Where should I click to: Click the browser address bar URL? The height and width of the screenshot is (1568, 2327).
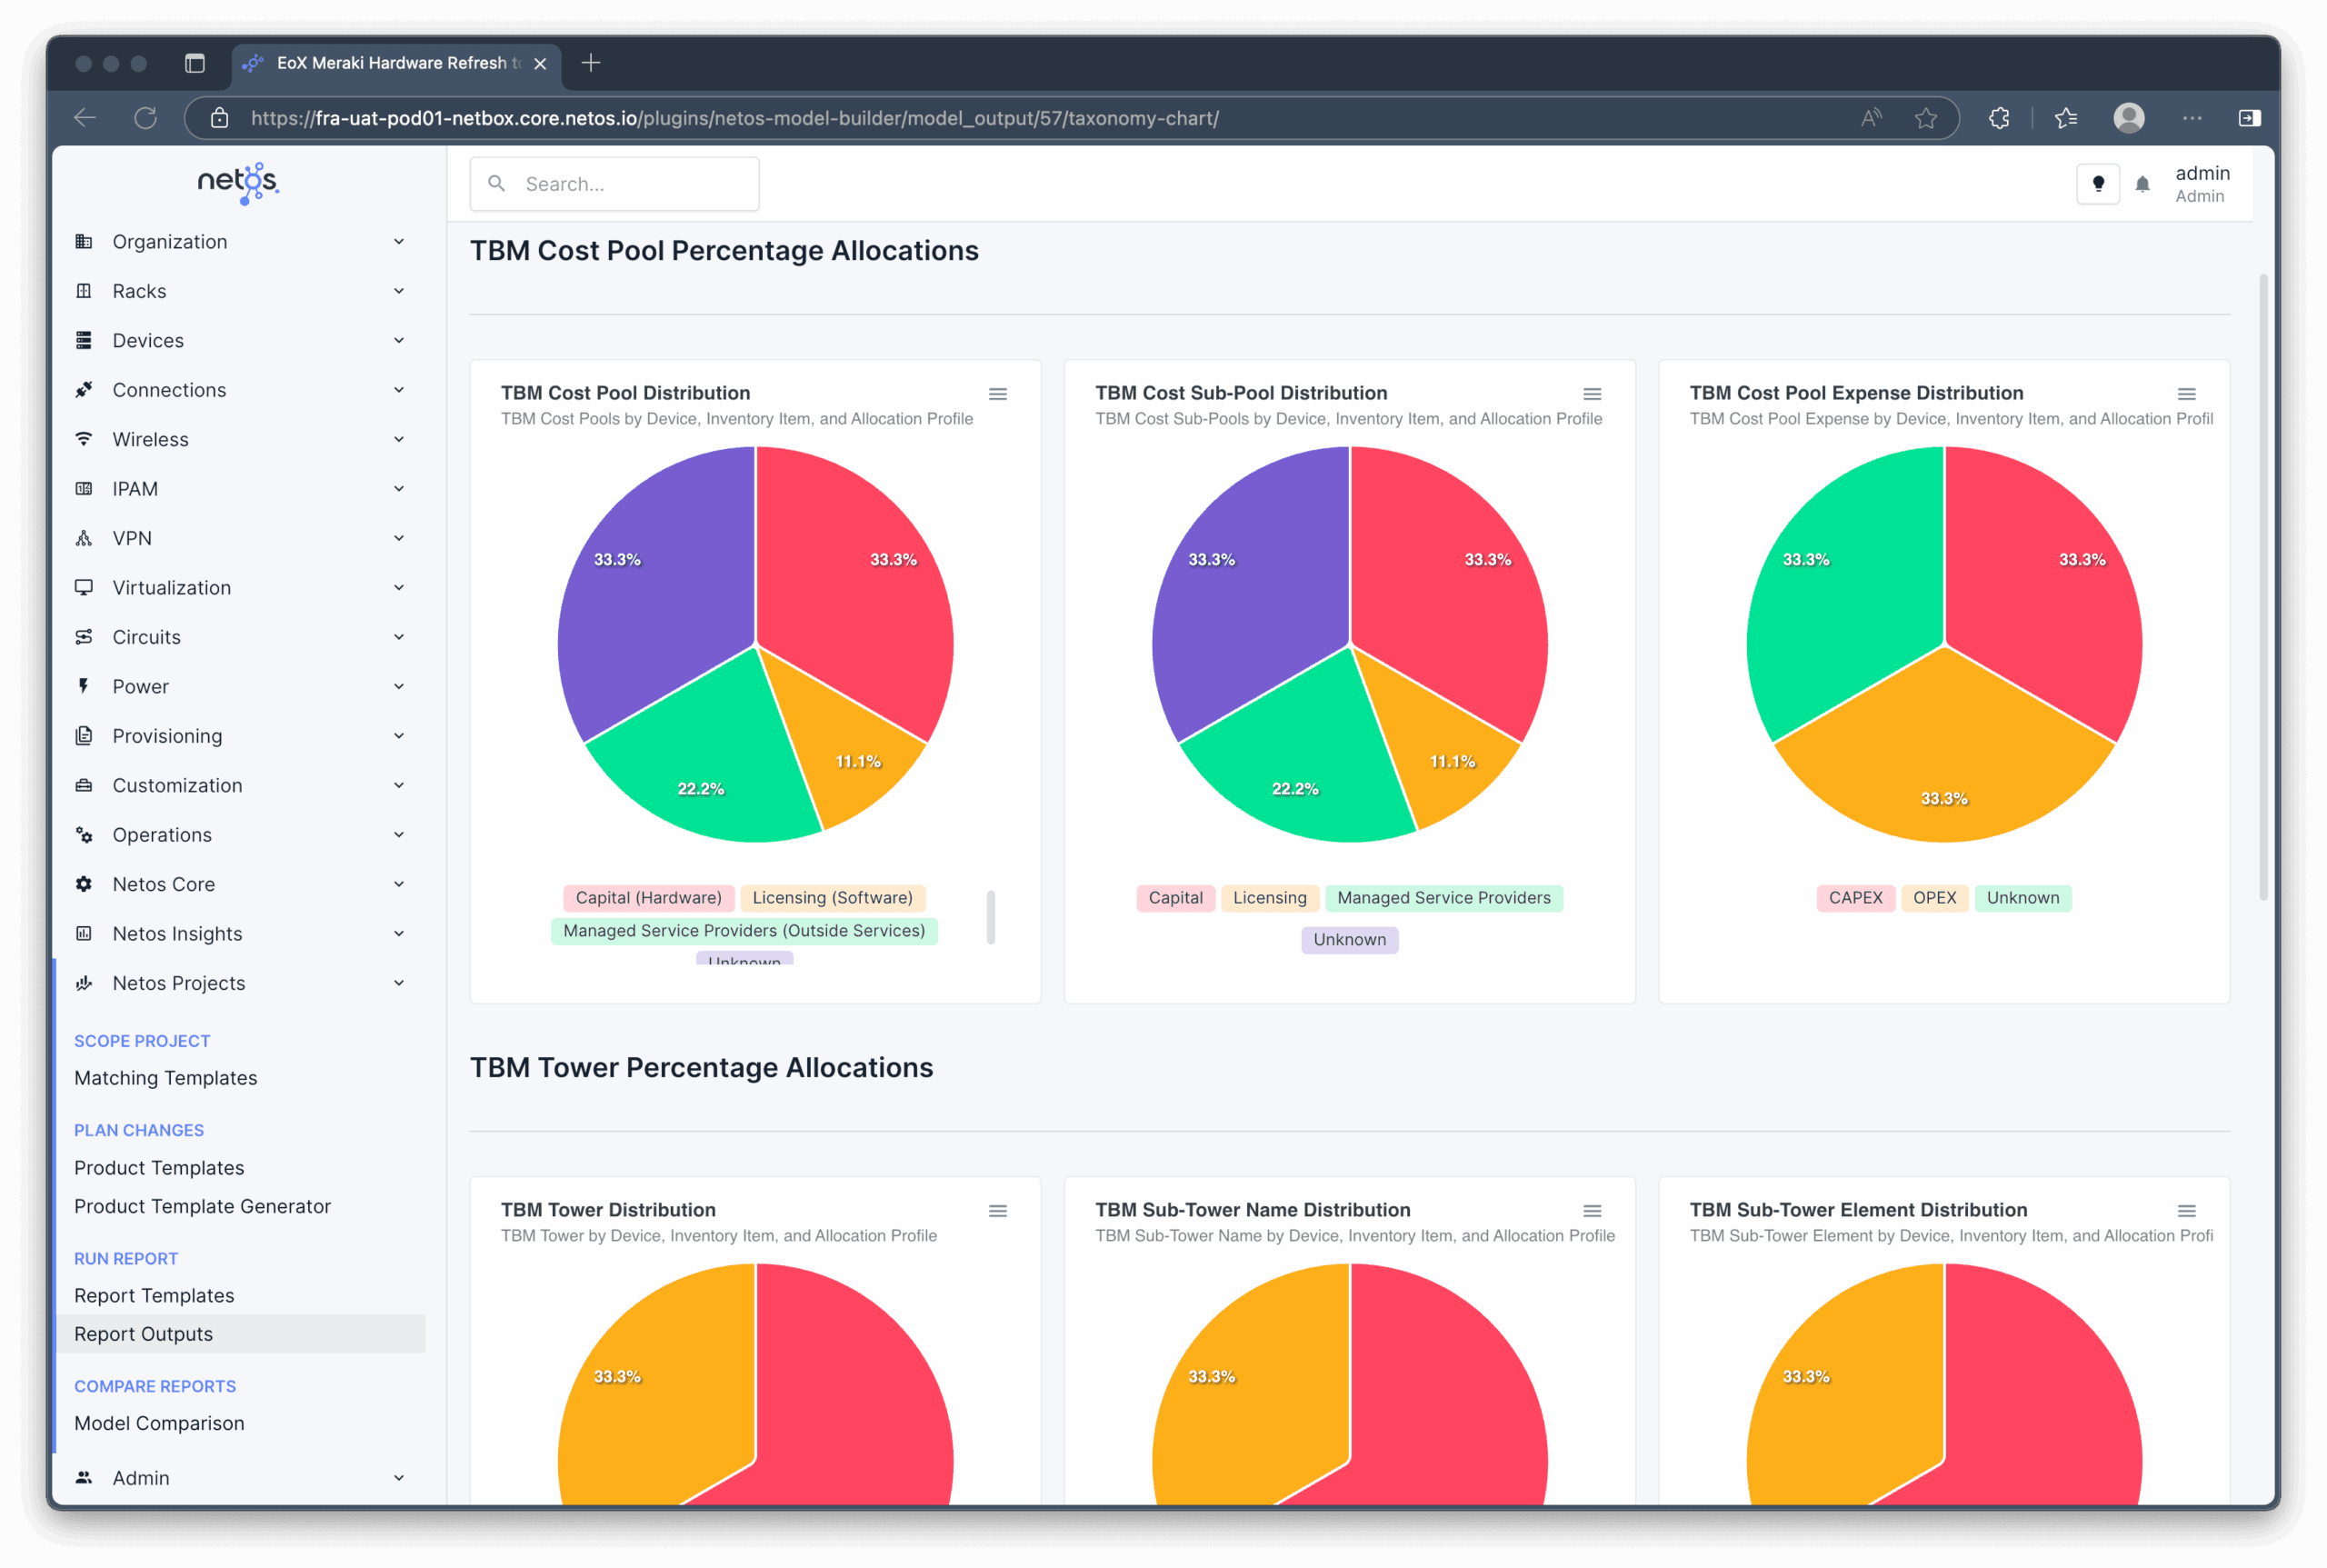pos(735,118)
